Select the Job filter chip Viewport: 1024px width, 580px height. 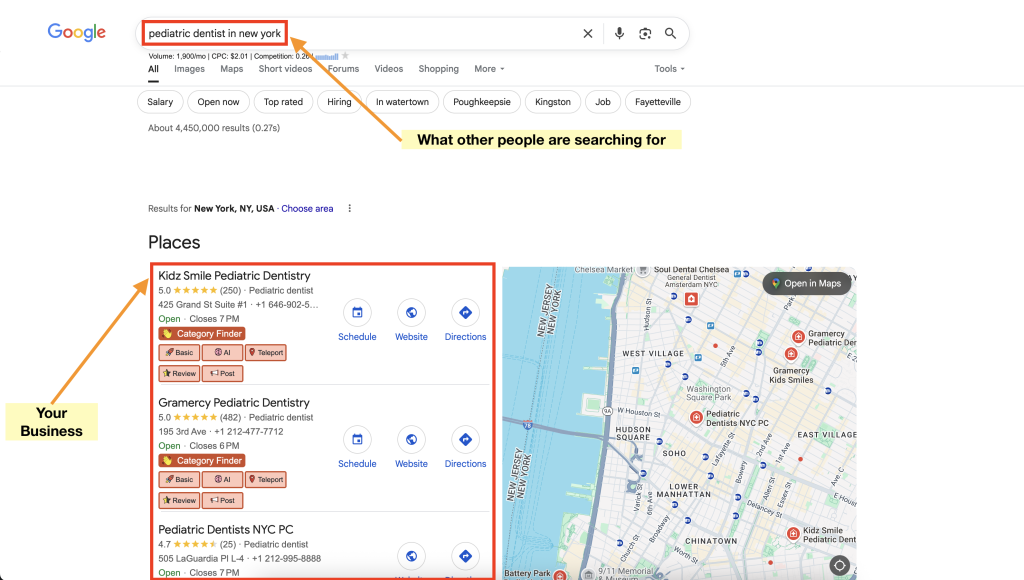(x=603, y=102)
